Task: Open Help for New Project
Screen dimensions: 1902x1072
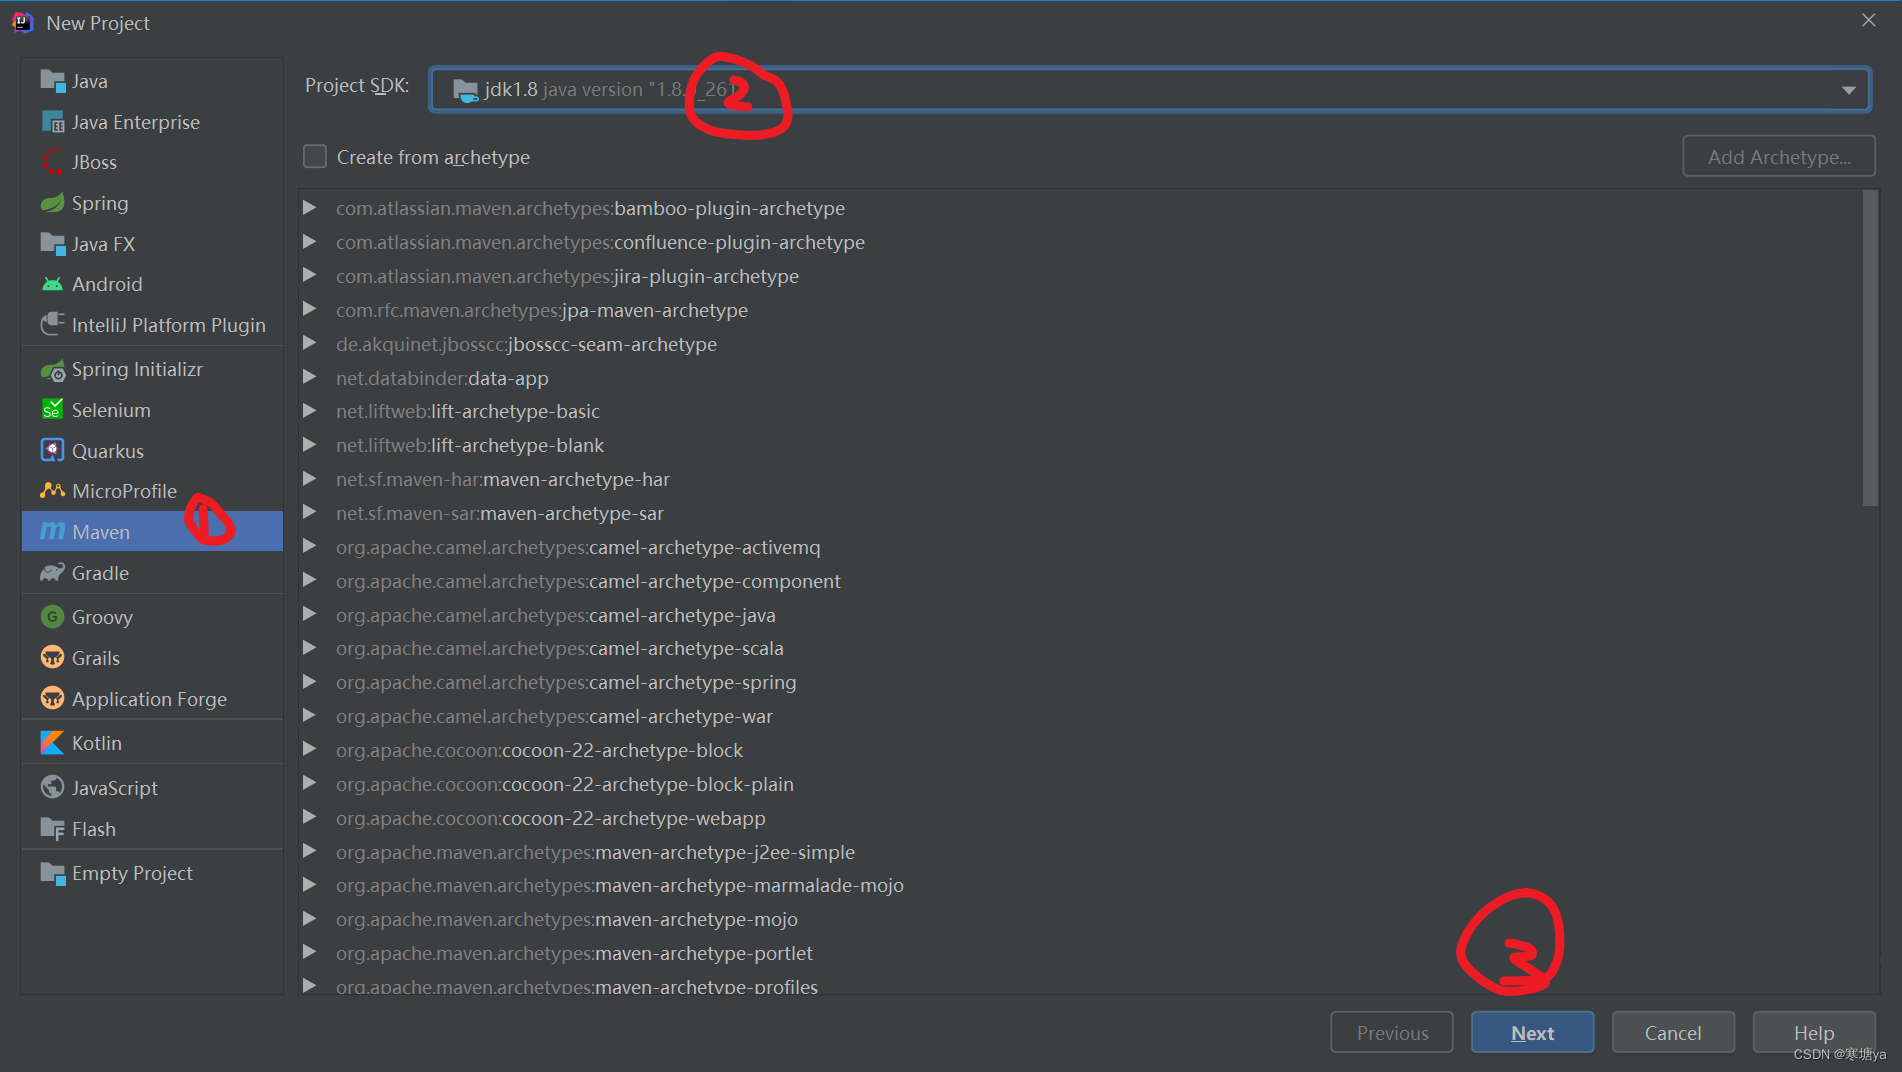Action: 1814,1033
